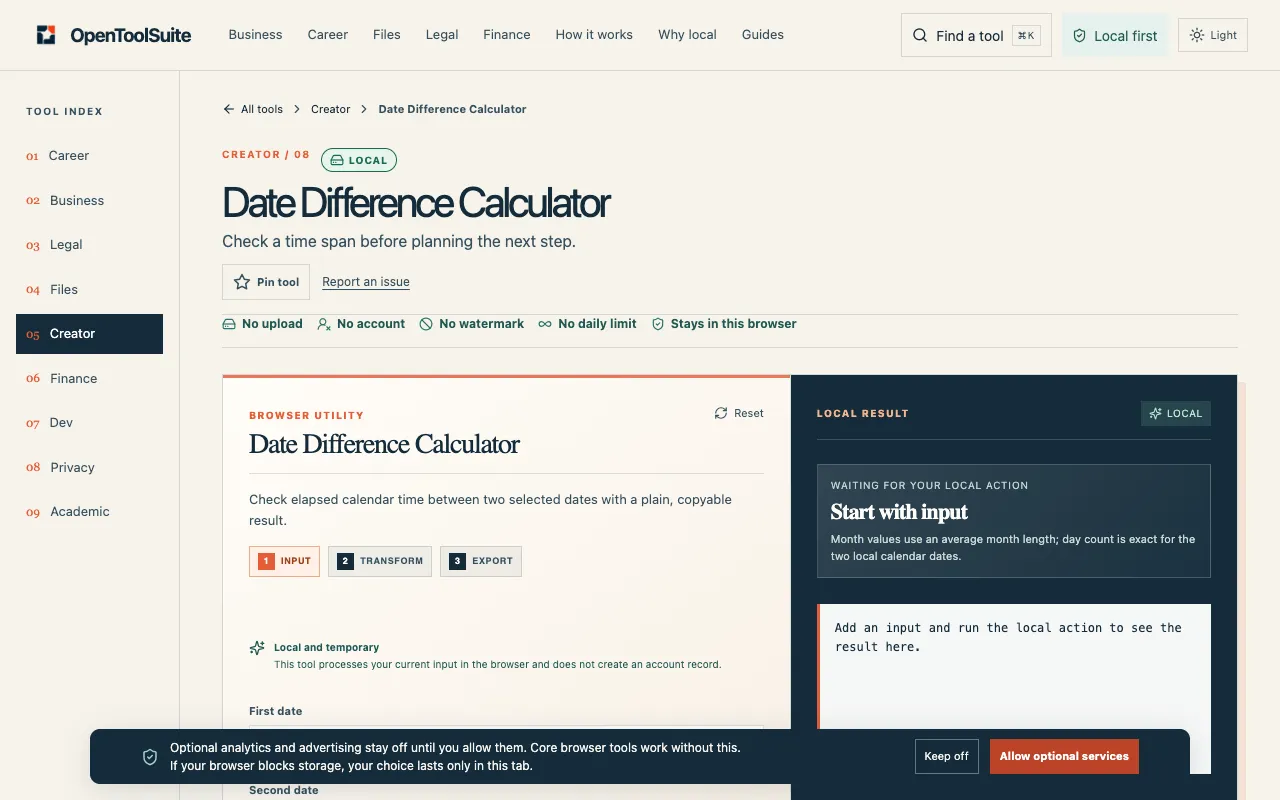Click the sparkle icon in the dark LOCAL badge
1280x800 pixels.
(x=1156, y=413)
